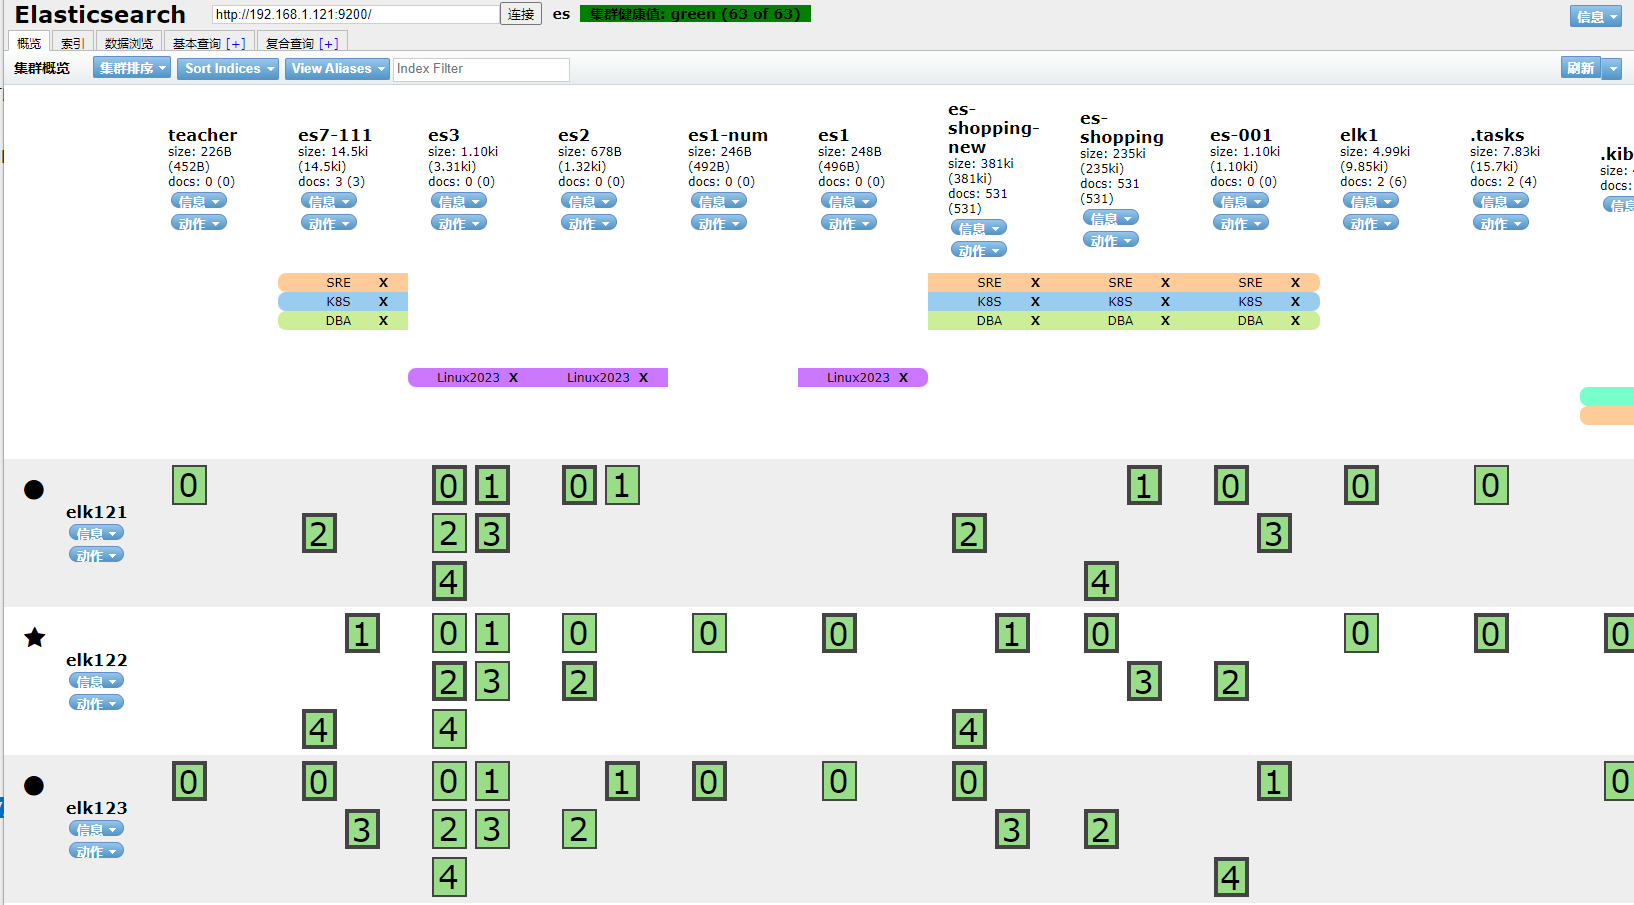
Task: Select shard 4 of es-001 on elk123
Action: coord(1231,878)
